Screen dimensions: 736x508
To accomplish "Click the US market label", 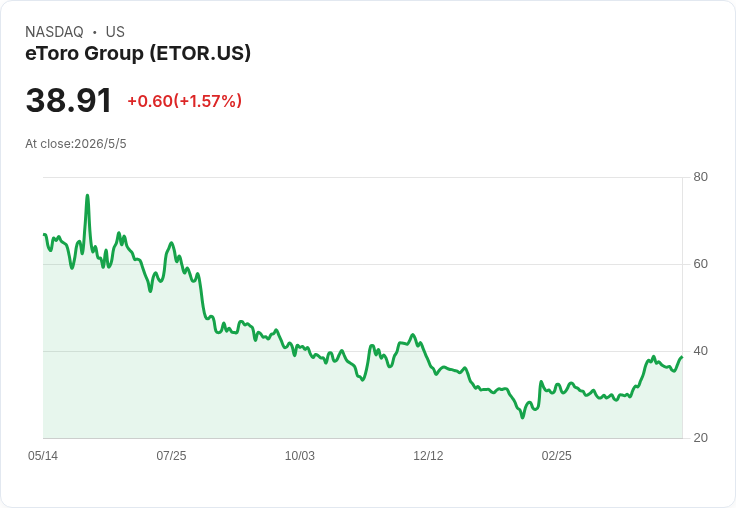I will tap(115, 32).
